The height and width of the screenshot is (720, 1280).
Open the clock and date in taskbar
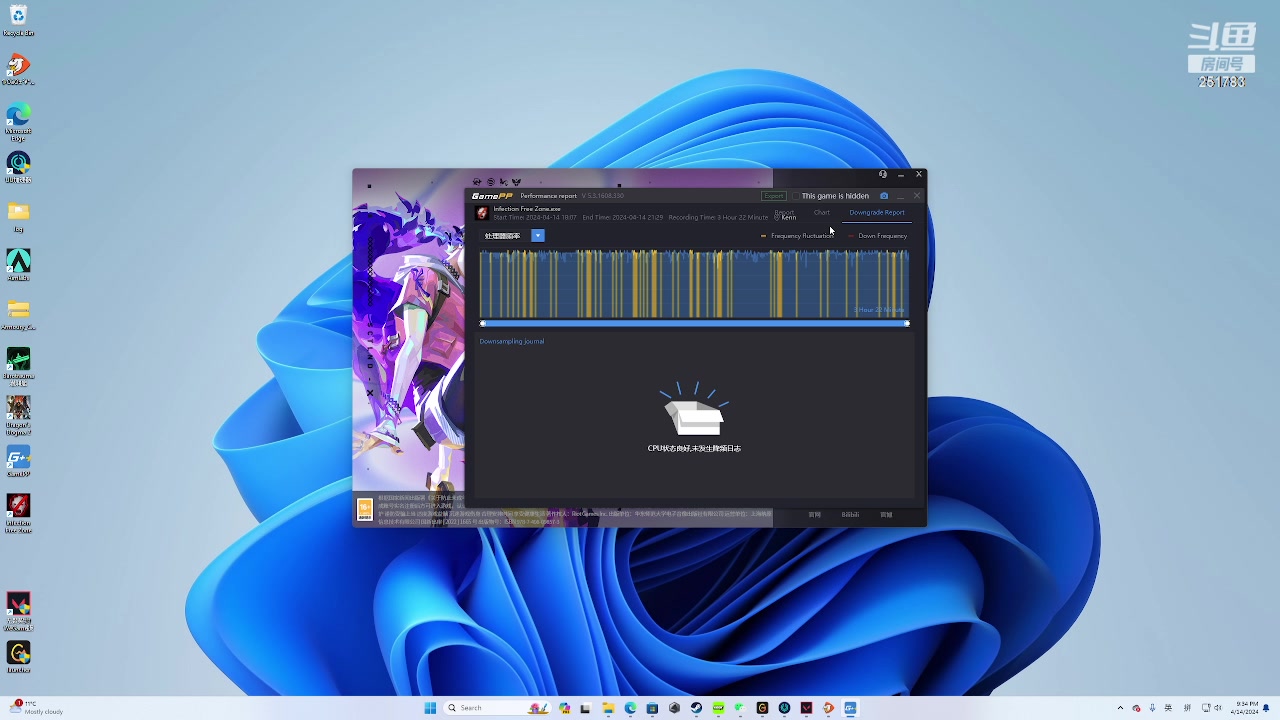coord(1247,708)
